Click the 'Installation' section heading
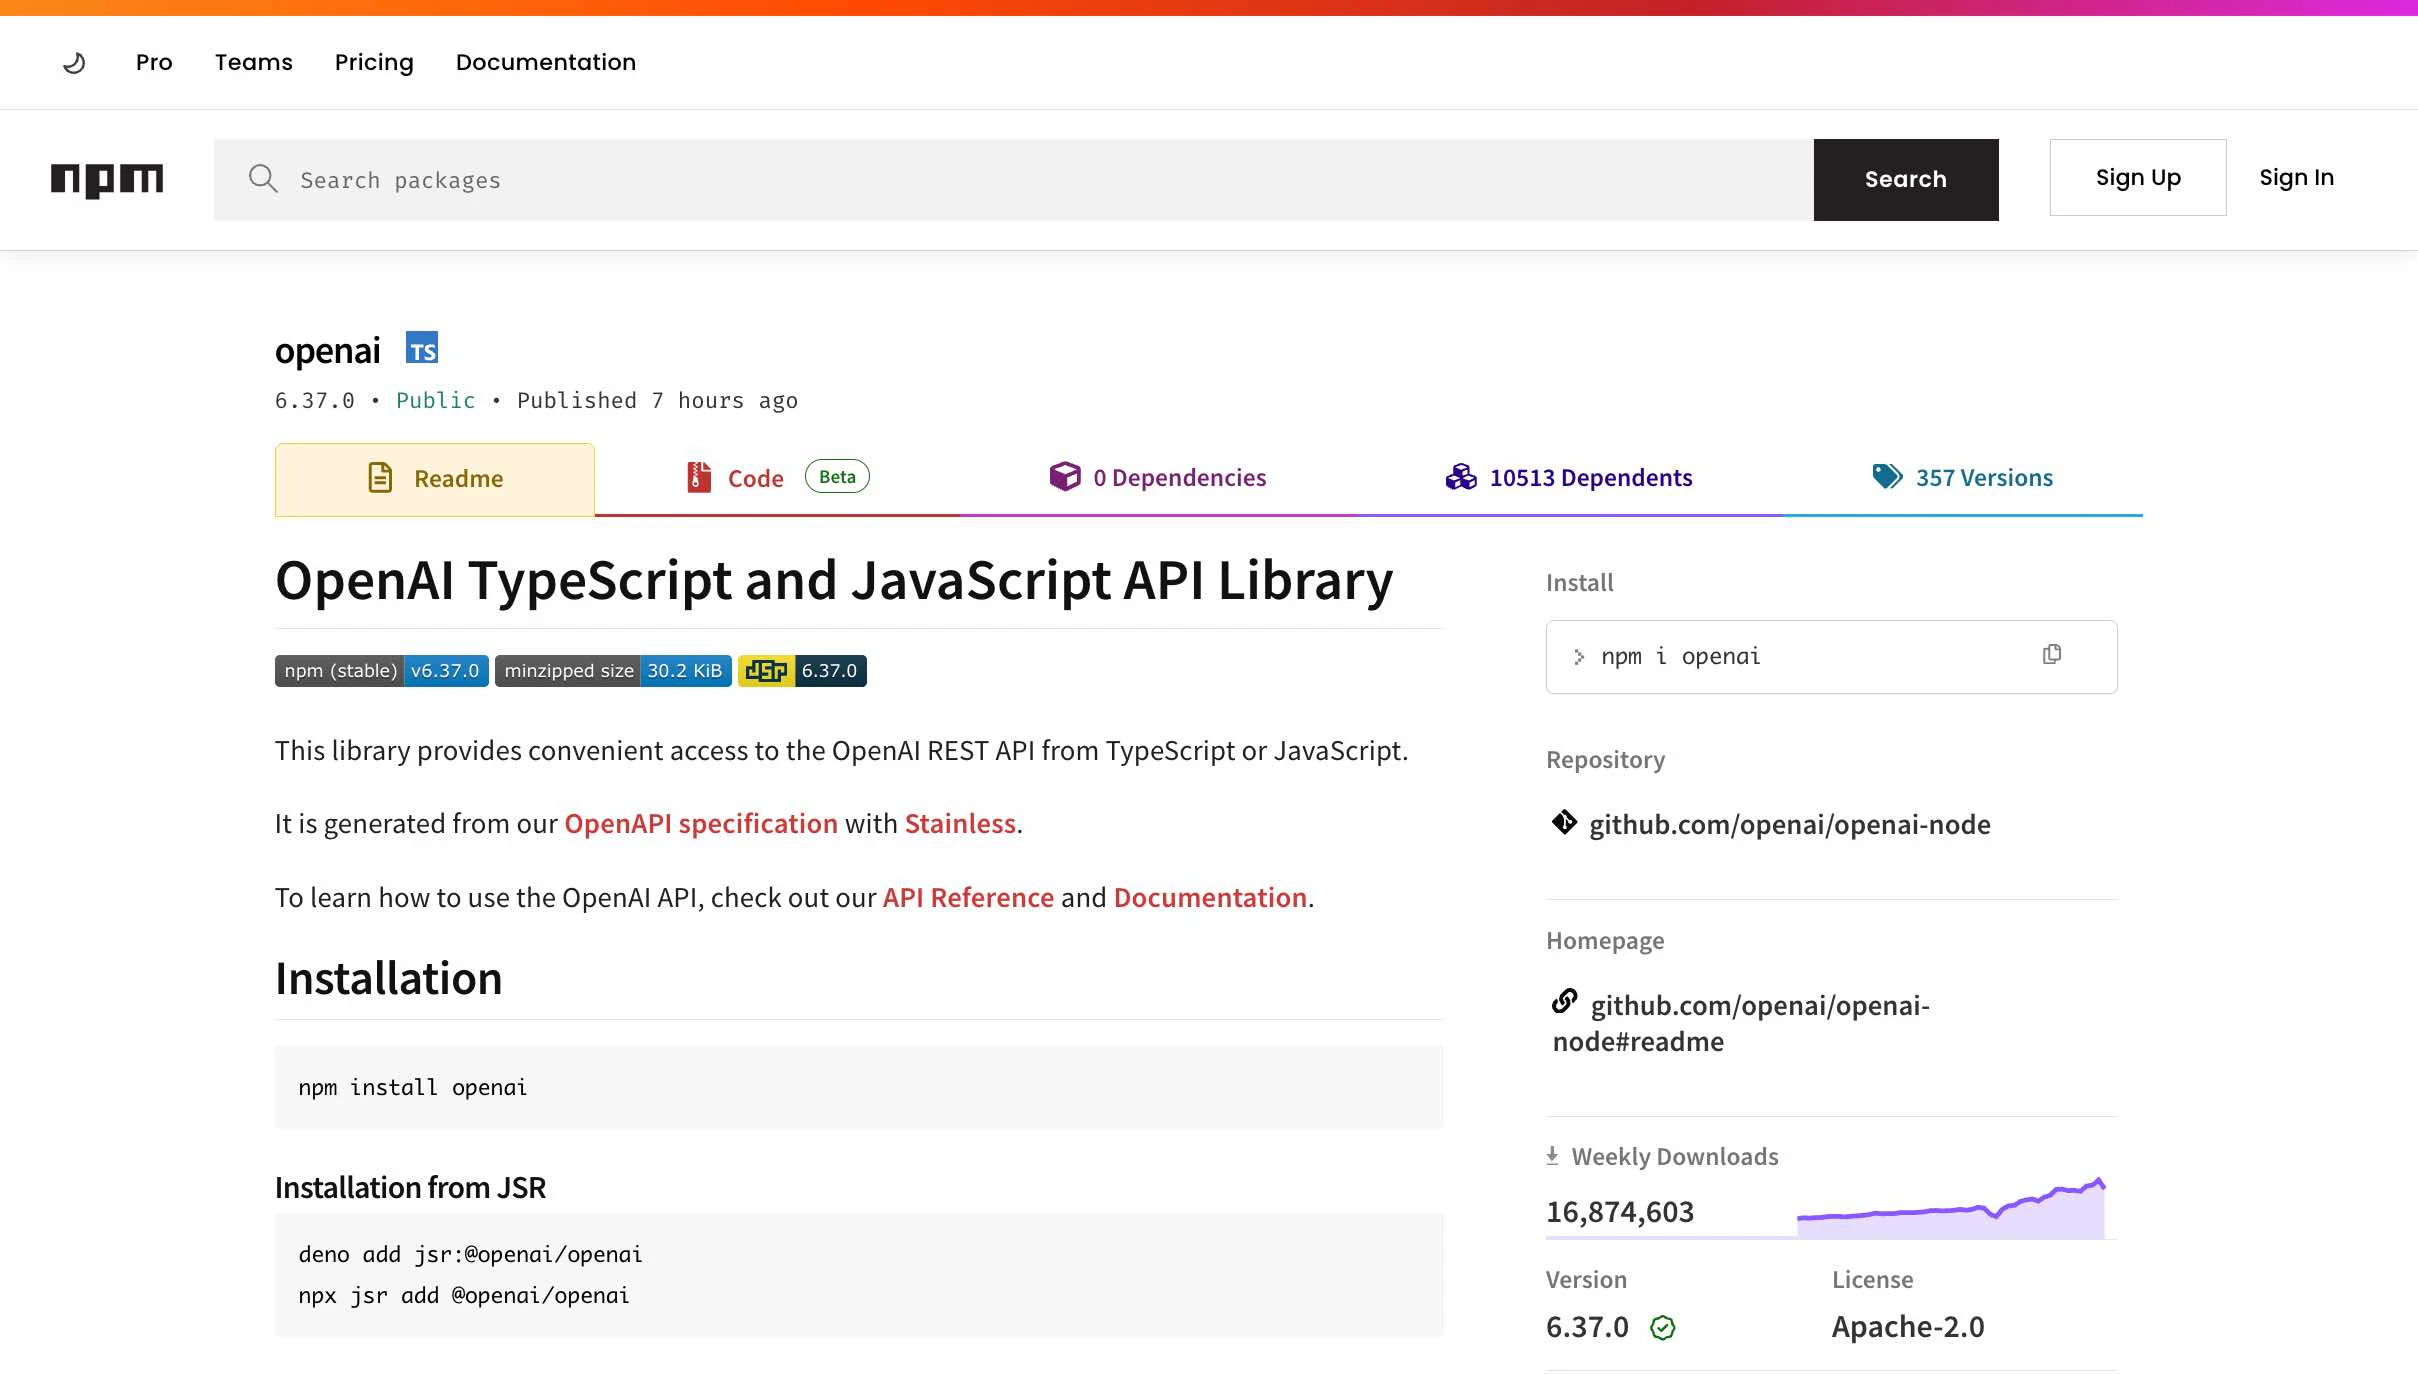This screenshot has width=2418, height=1374. [x=389, y=978]
